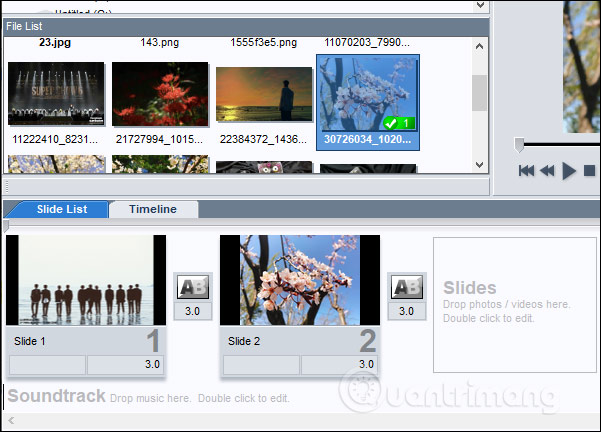Click the rewind playback button

tap(547, 171)
